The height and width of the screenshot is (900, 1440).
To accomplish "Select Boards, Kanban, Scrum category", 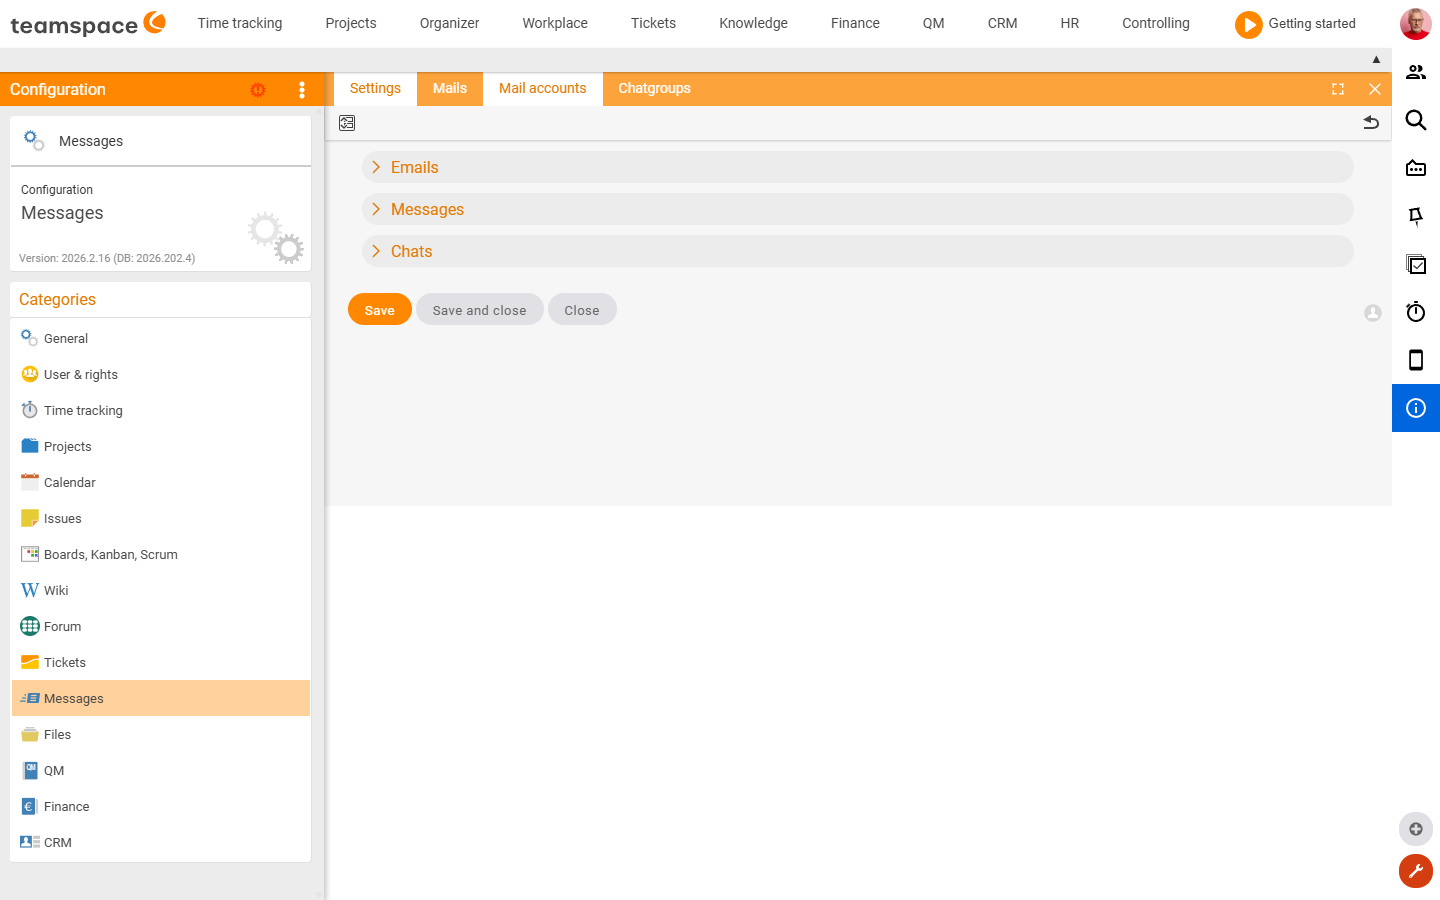I will [161, 554].
